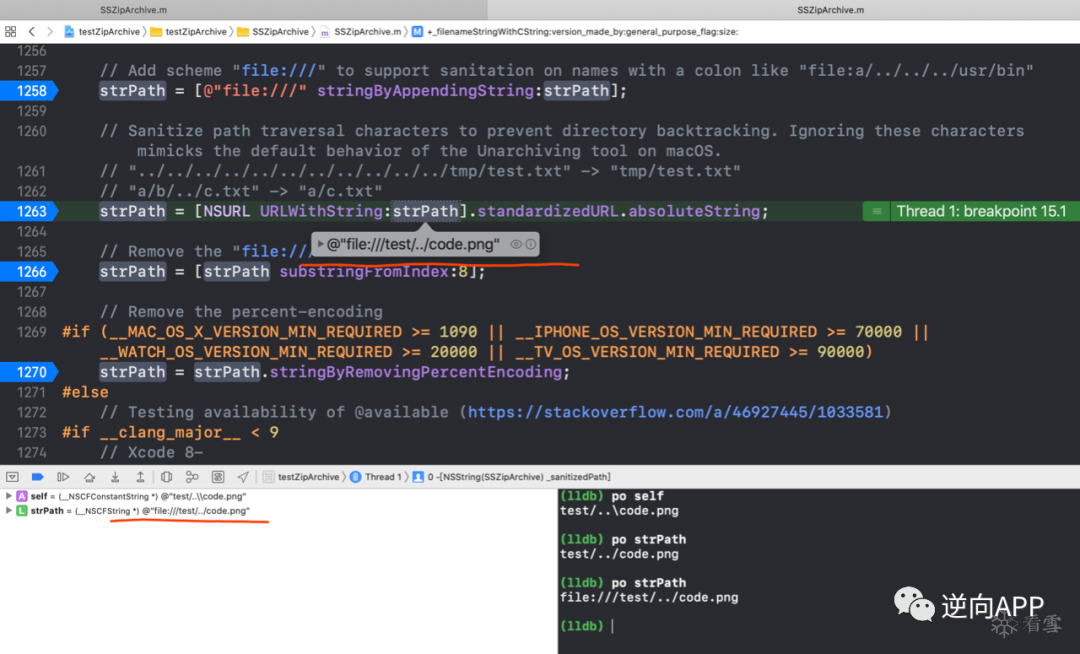Image resolution: width=1080 pixels, height=654 pixels.
Task: Deactivate breakpoints in debug bar
Action: coord(38,476)
